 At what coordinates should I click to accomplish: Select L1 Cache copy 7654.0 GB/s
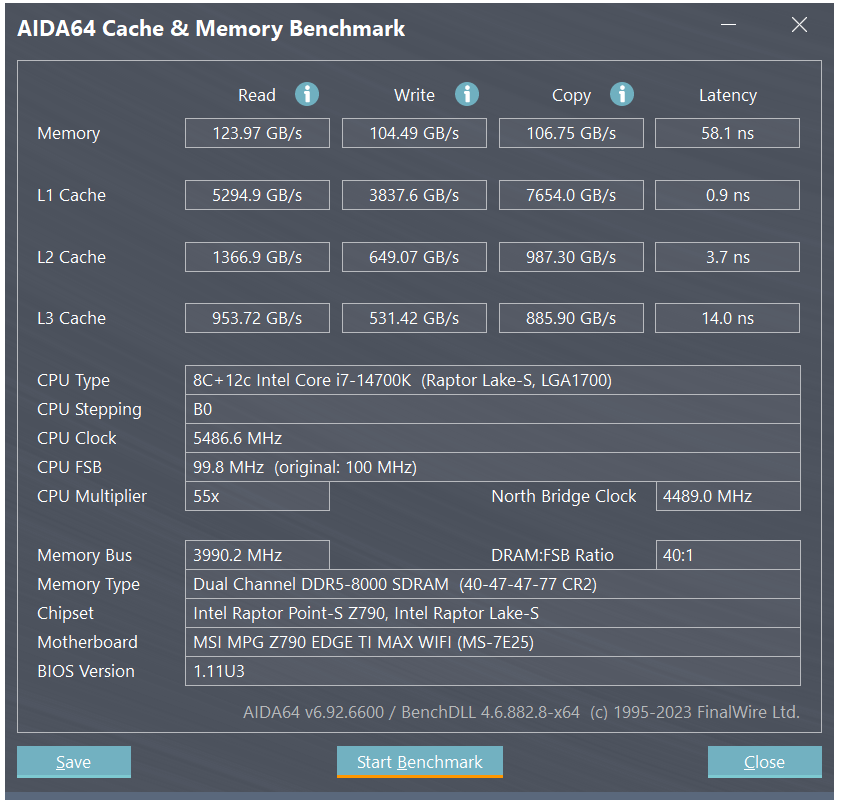[x=571, y=195]
